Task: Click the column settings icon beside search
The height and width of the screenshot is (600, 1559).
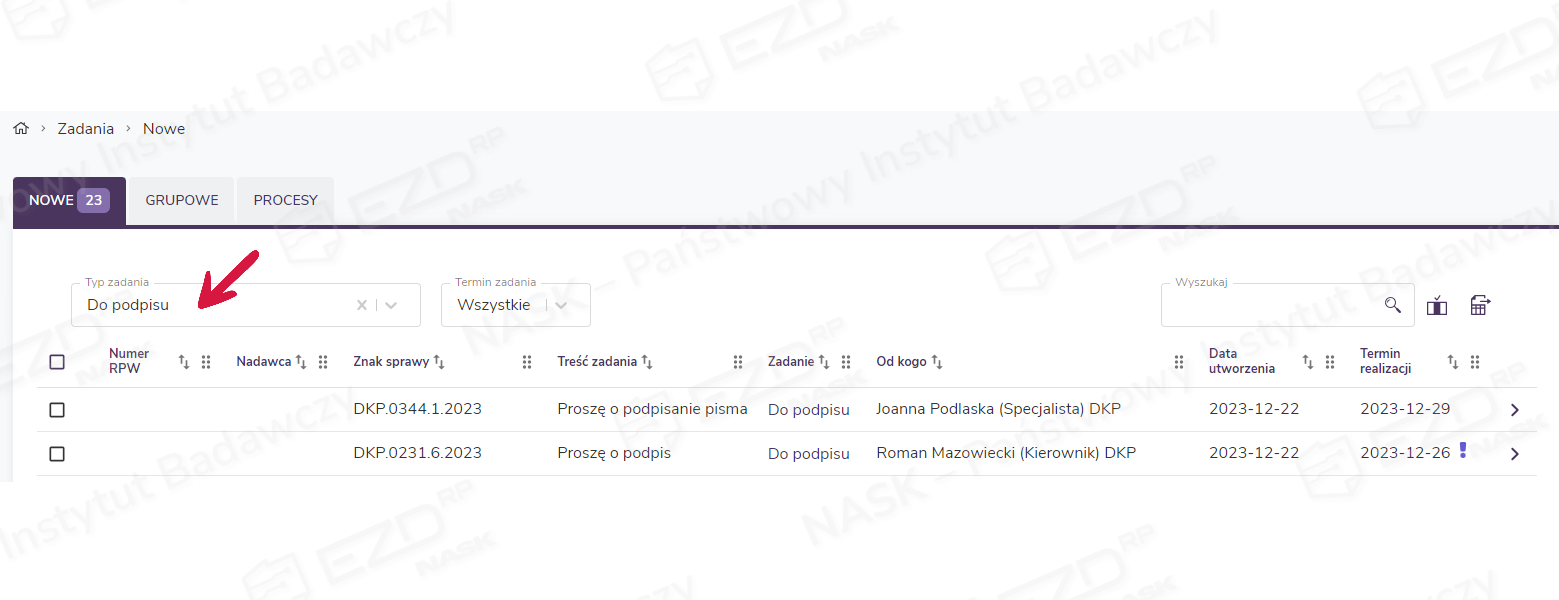Action: 1437,305
